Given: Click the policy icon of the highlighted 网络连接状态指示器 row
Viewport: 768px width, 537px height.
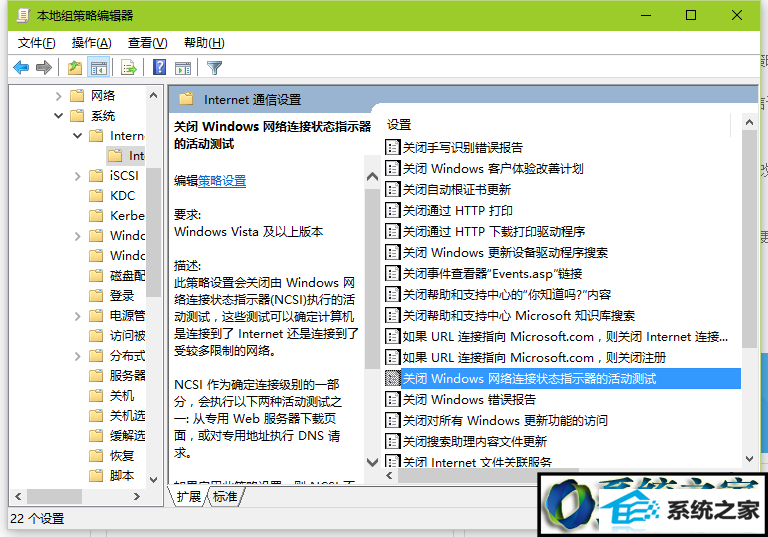Looking at the screenshot, I should (392, 378).
